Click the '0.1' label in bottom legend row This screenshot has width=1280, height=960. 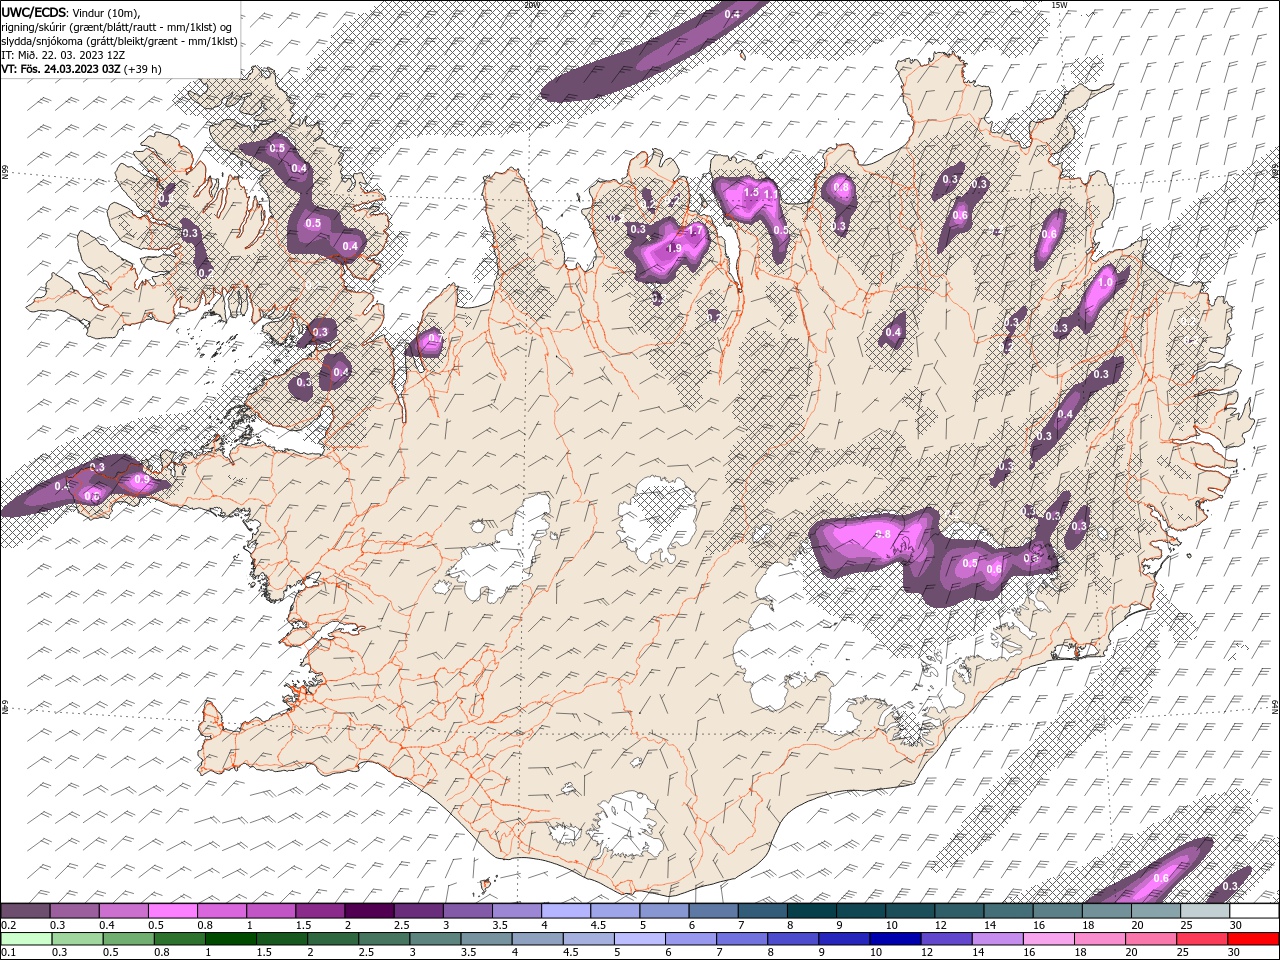click(x=8, y=953)
